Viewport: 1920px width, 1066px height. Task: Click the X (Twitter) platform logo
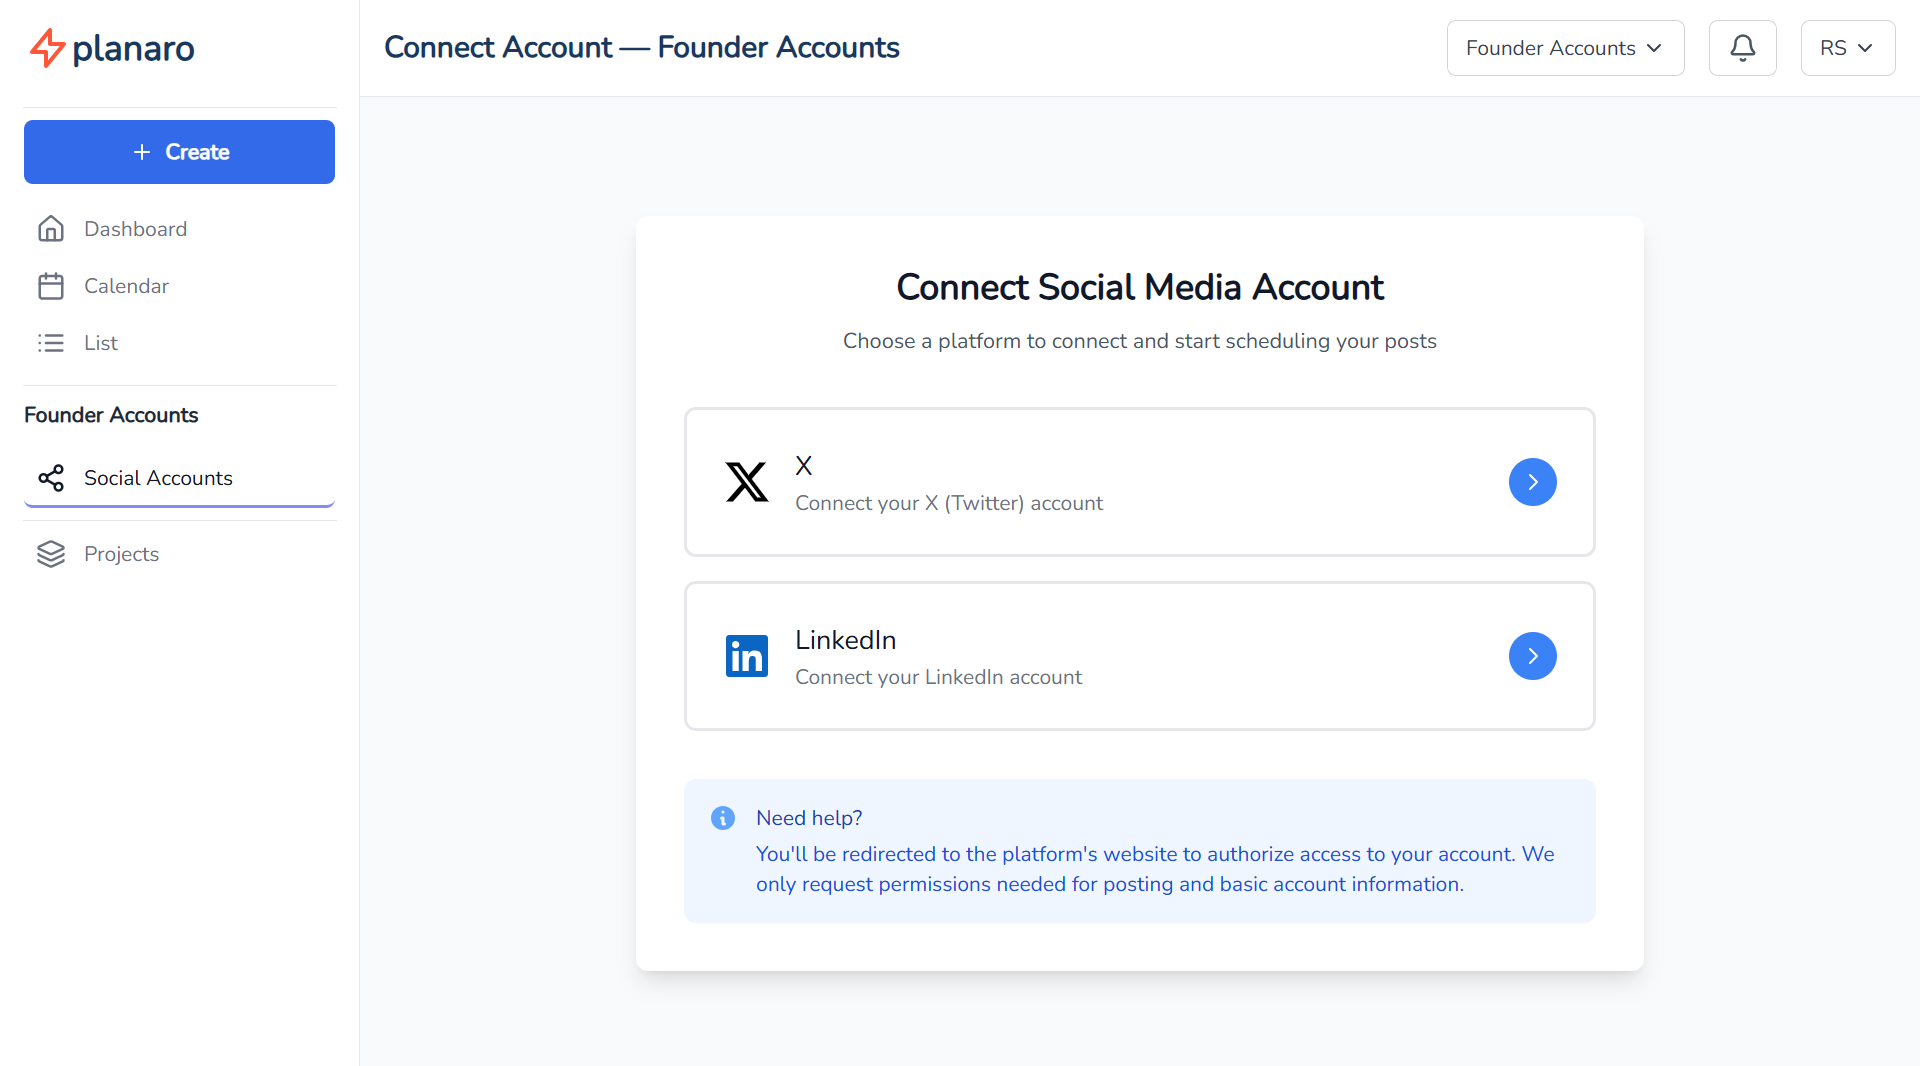click(747, 482)
